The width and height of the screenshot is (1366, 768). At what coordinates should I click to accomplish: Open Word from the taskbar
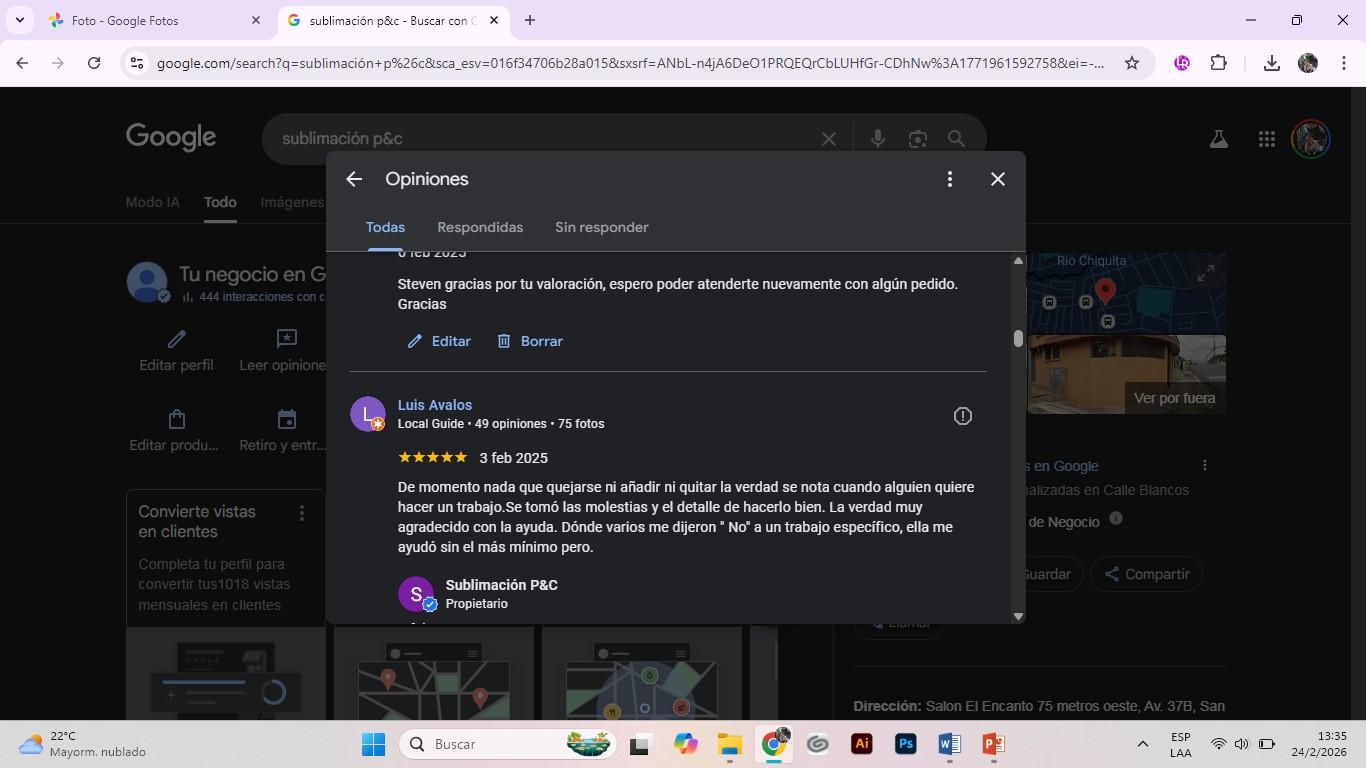tap(949, 744)
